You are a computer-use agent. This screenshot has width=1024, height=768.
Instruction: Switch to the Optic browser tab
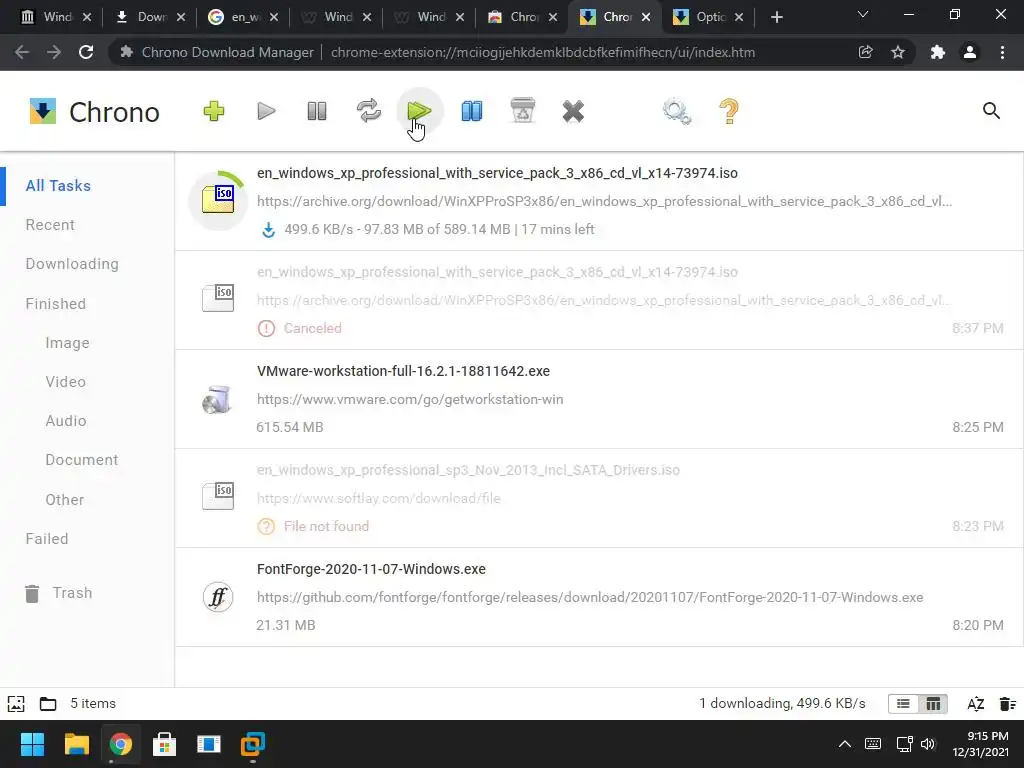point(710,17)
